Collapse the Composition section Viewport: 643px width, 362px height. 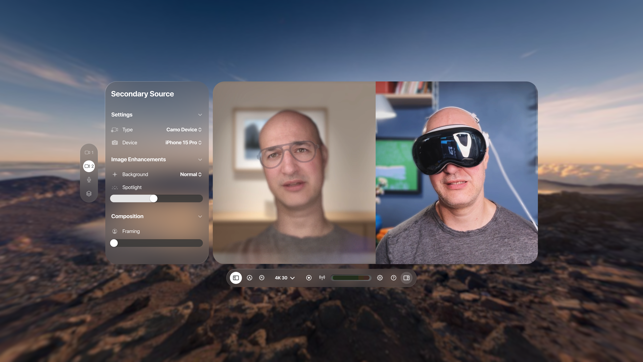200,216
